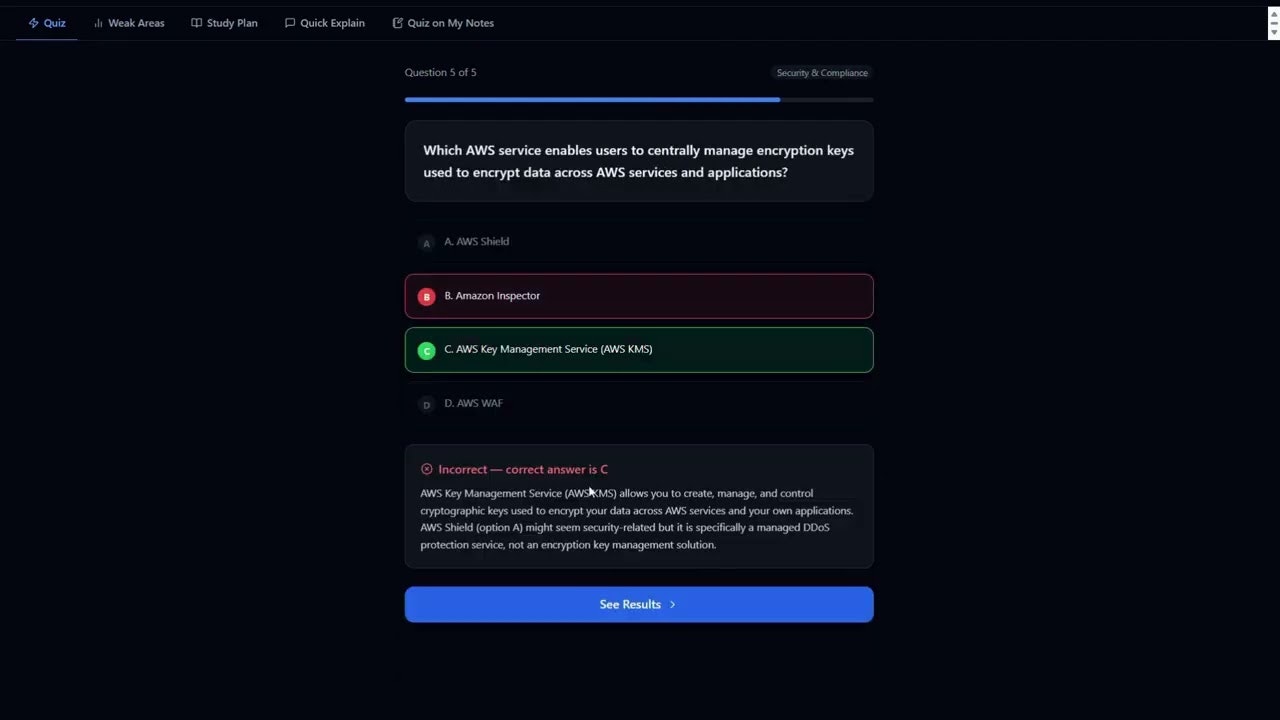Click the lightning bolt Quiz icon

point(33,22)
